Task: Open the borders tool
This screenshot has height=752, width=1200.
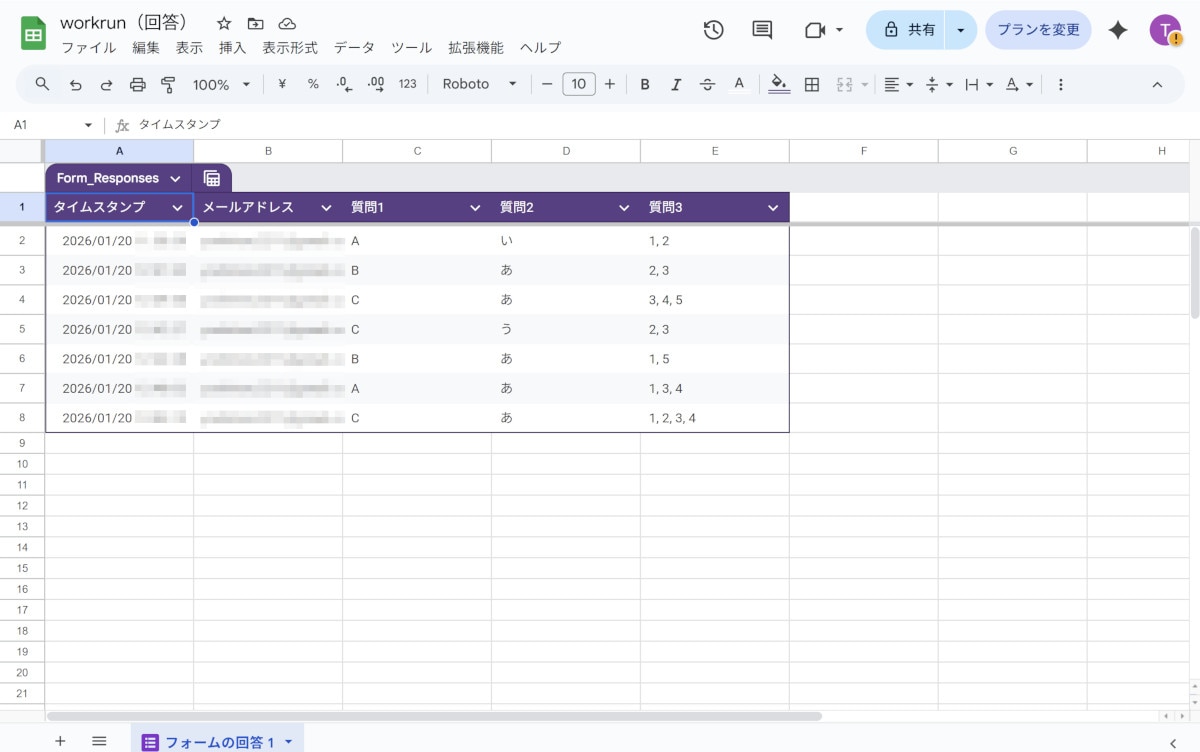Action: [x=811, y=84]
